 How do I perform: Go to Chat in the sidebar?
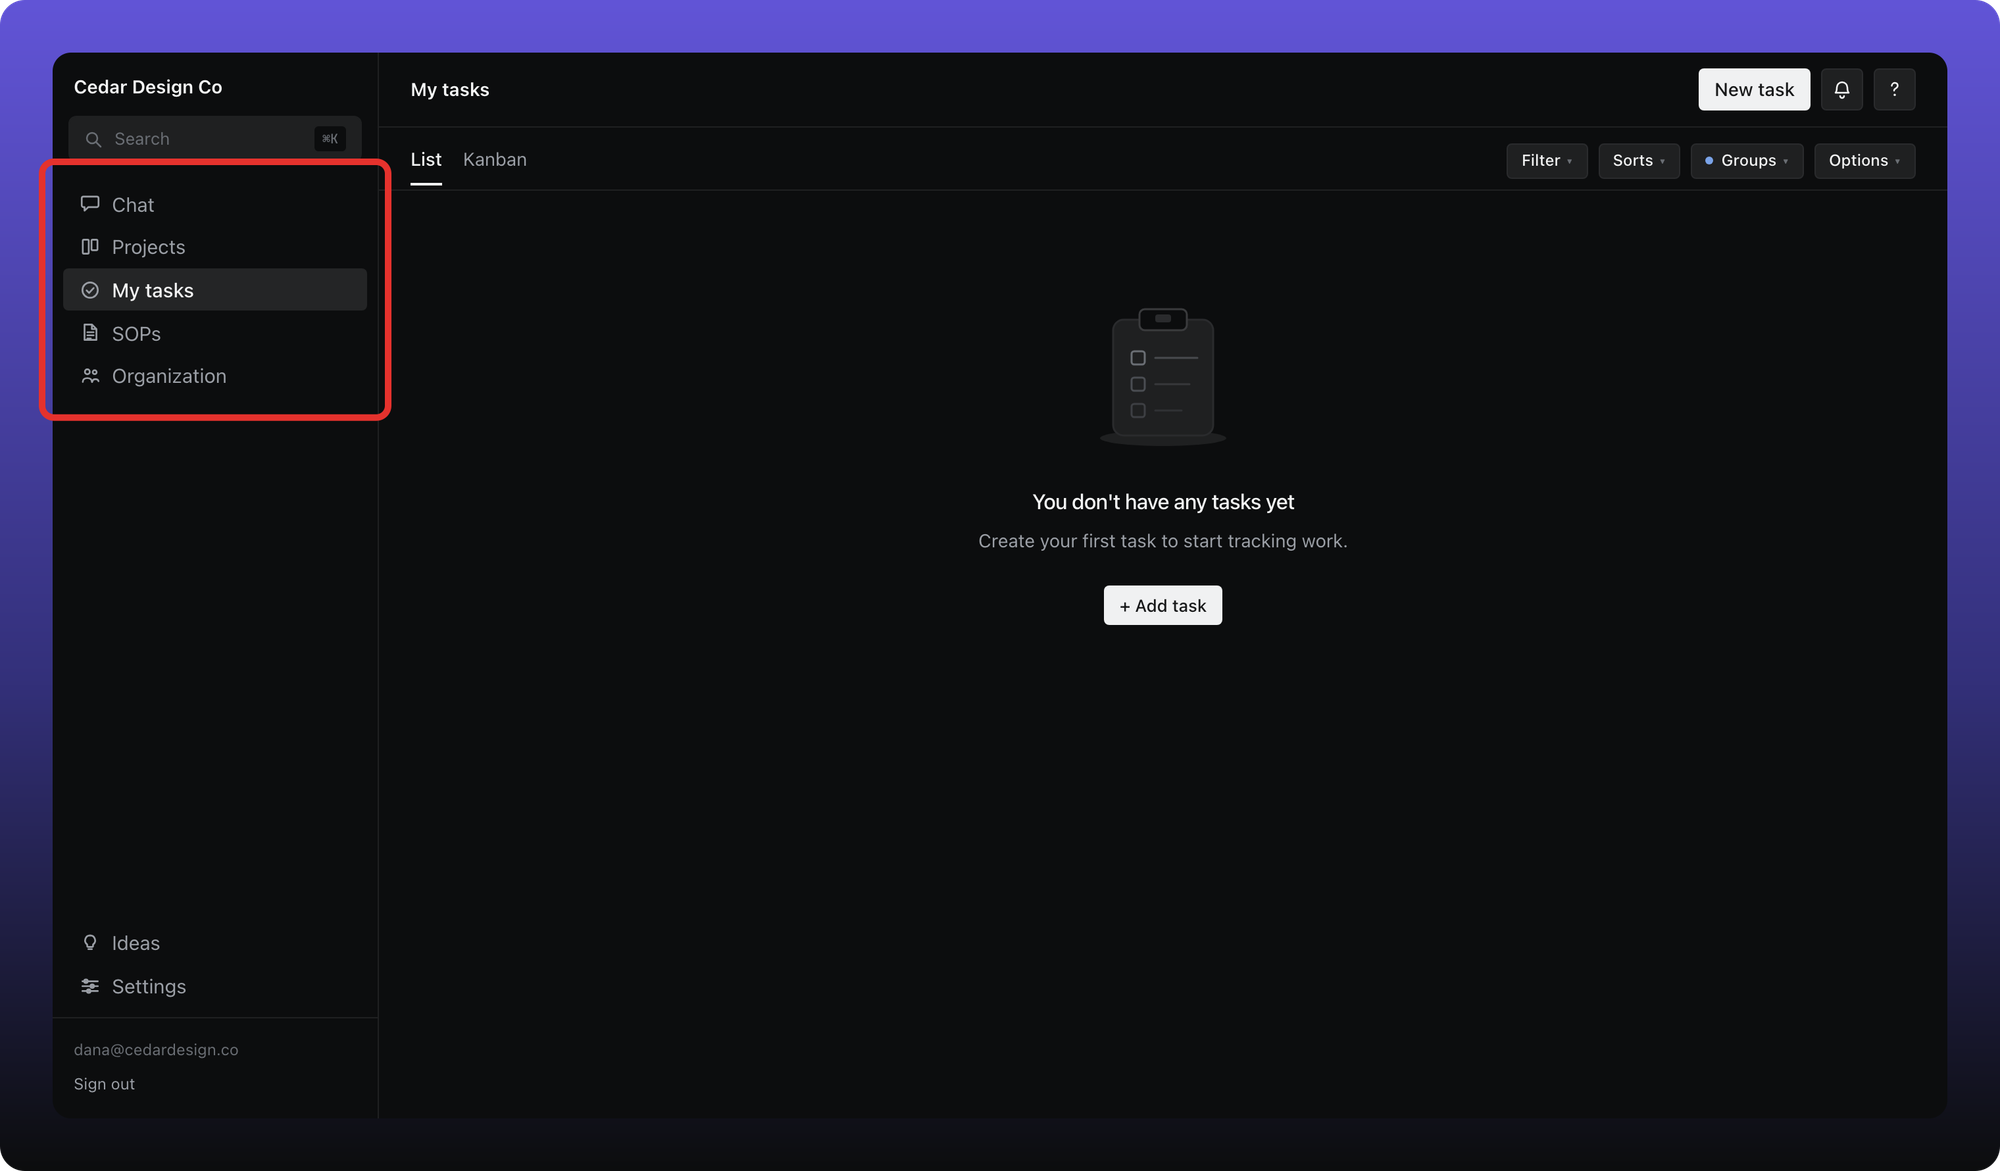215,204
